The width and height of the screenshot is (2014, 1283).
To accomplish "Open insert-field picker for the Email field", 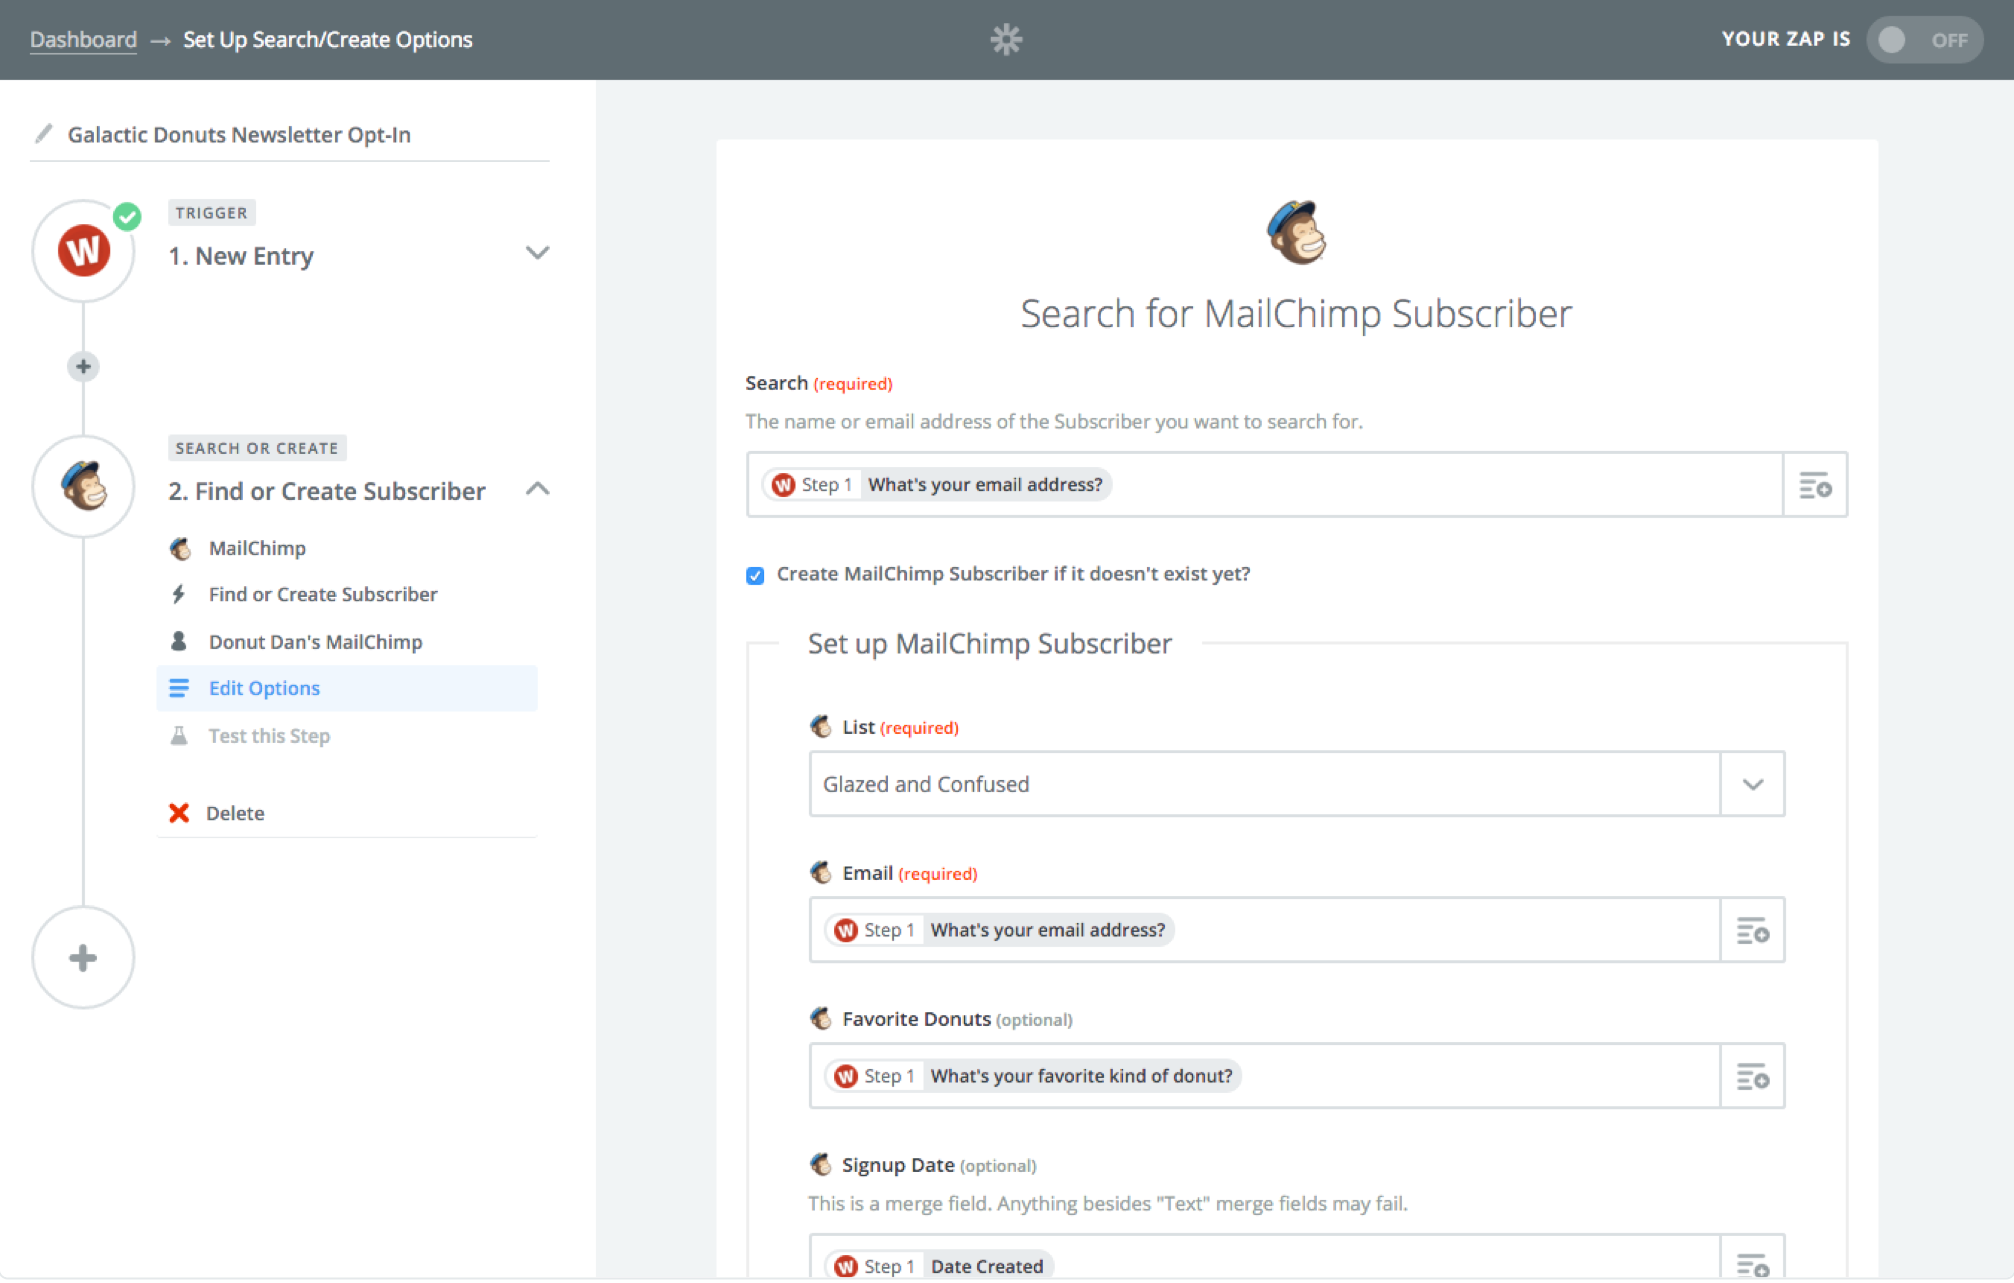I will coord(1752,931).
